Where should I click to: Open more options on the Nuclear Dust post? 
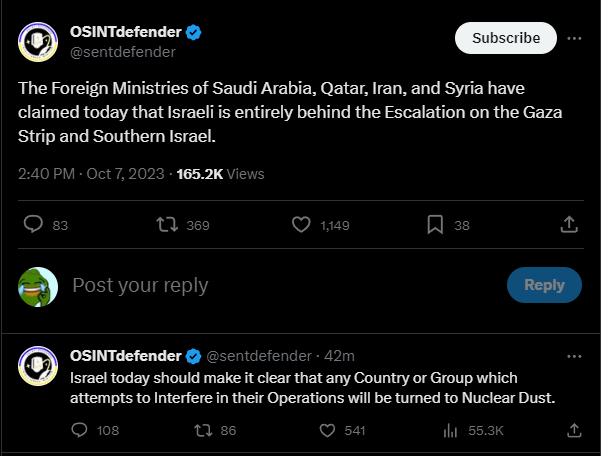coord(574,356)
